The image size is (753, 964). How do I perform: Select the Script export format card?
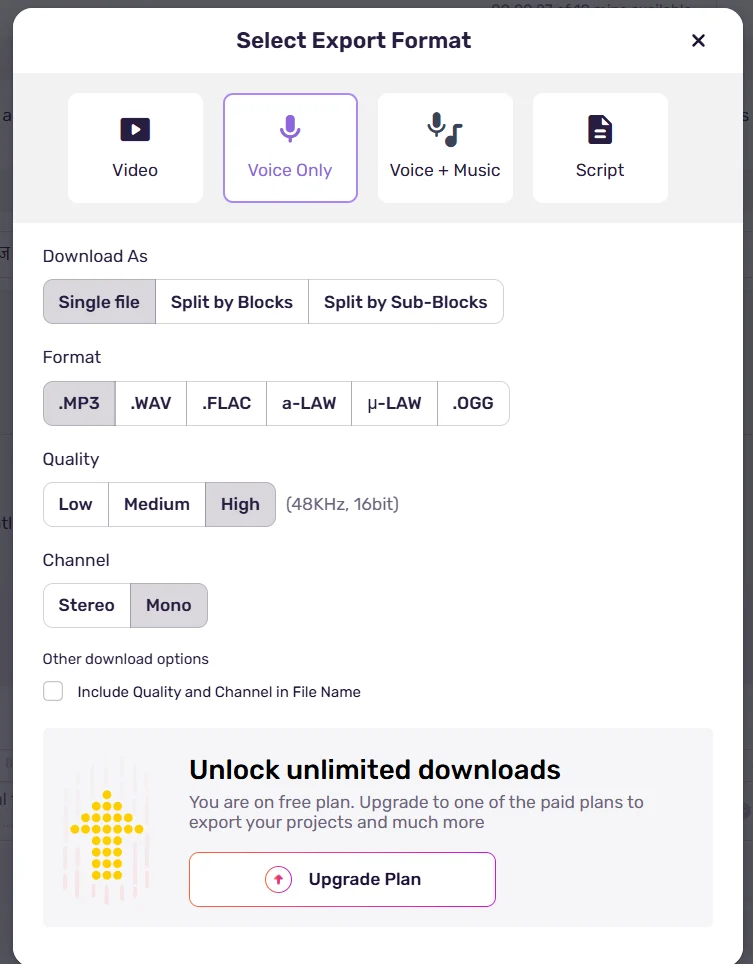pos(600,148)
